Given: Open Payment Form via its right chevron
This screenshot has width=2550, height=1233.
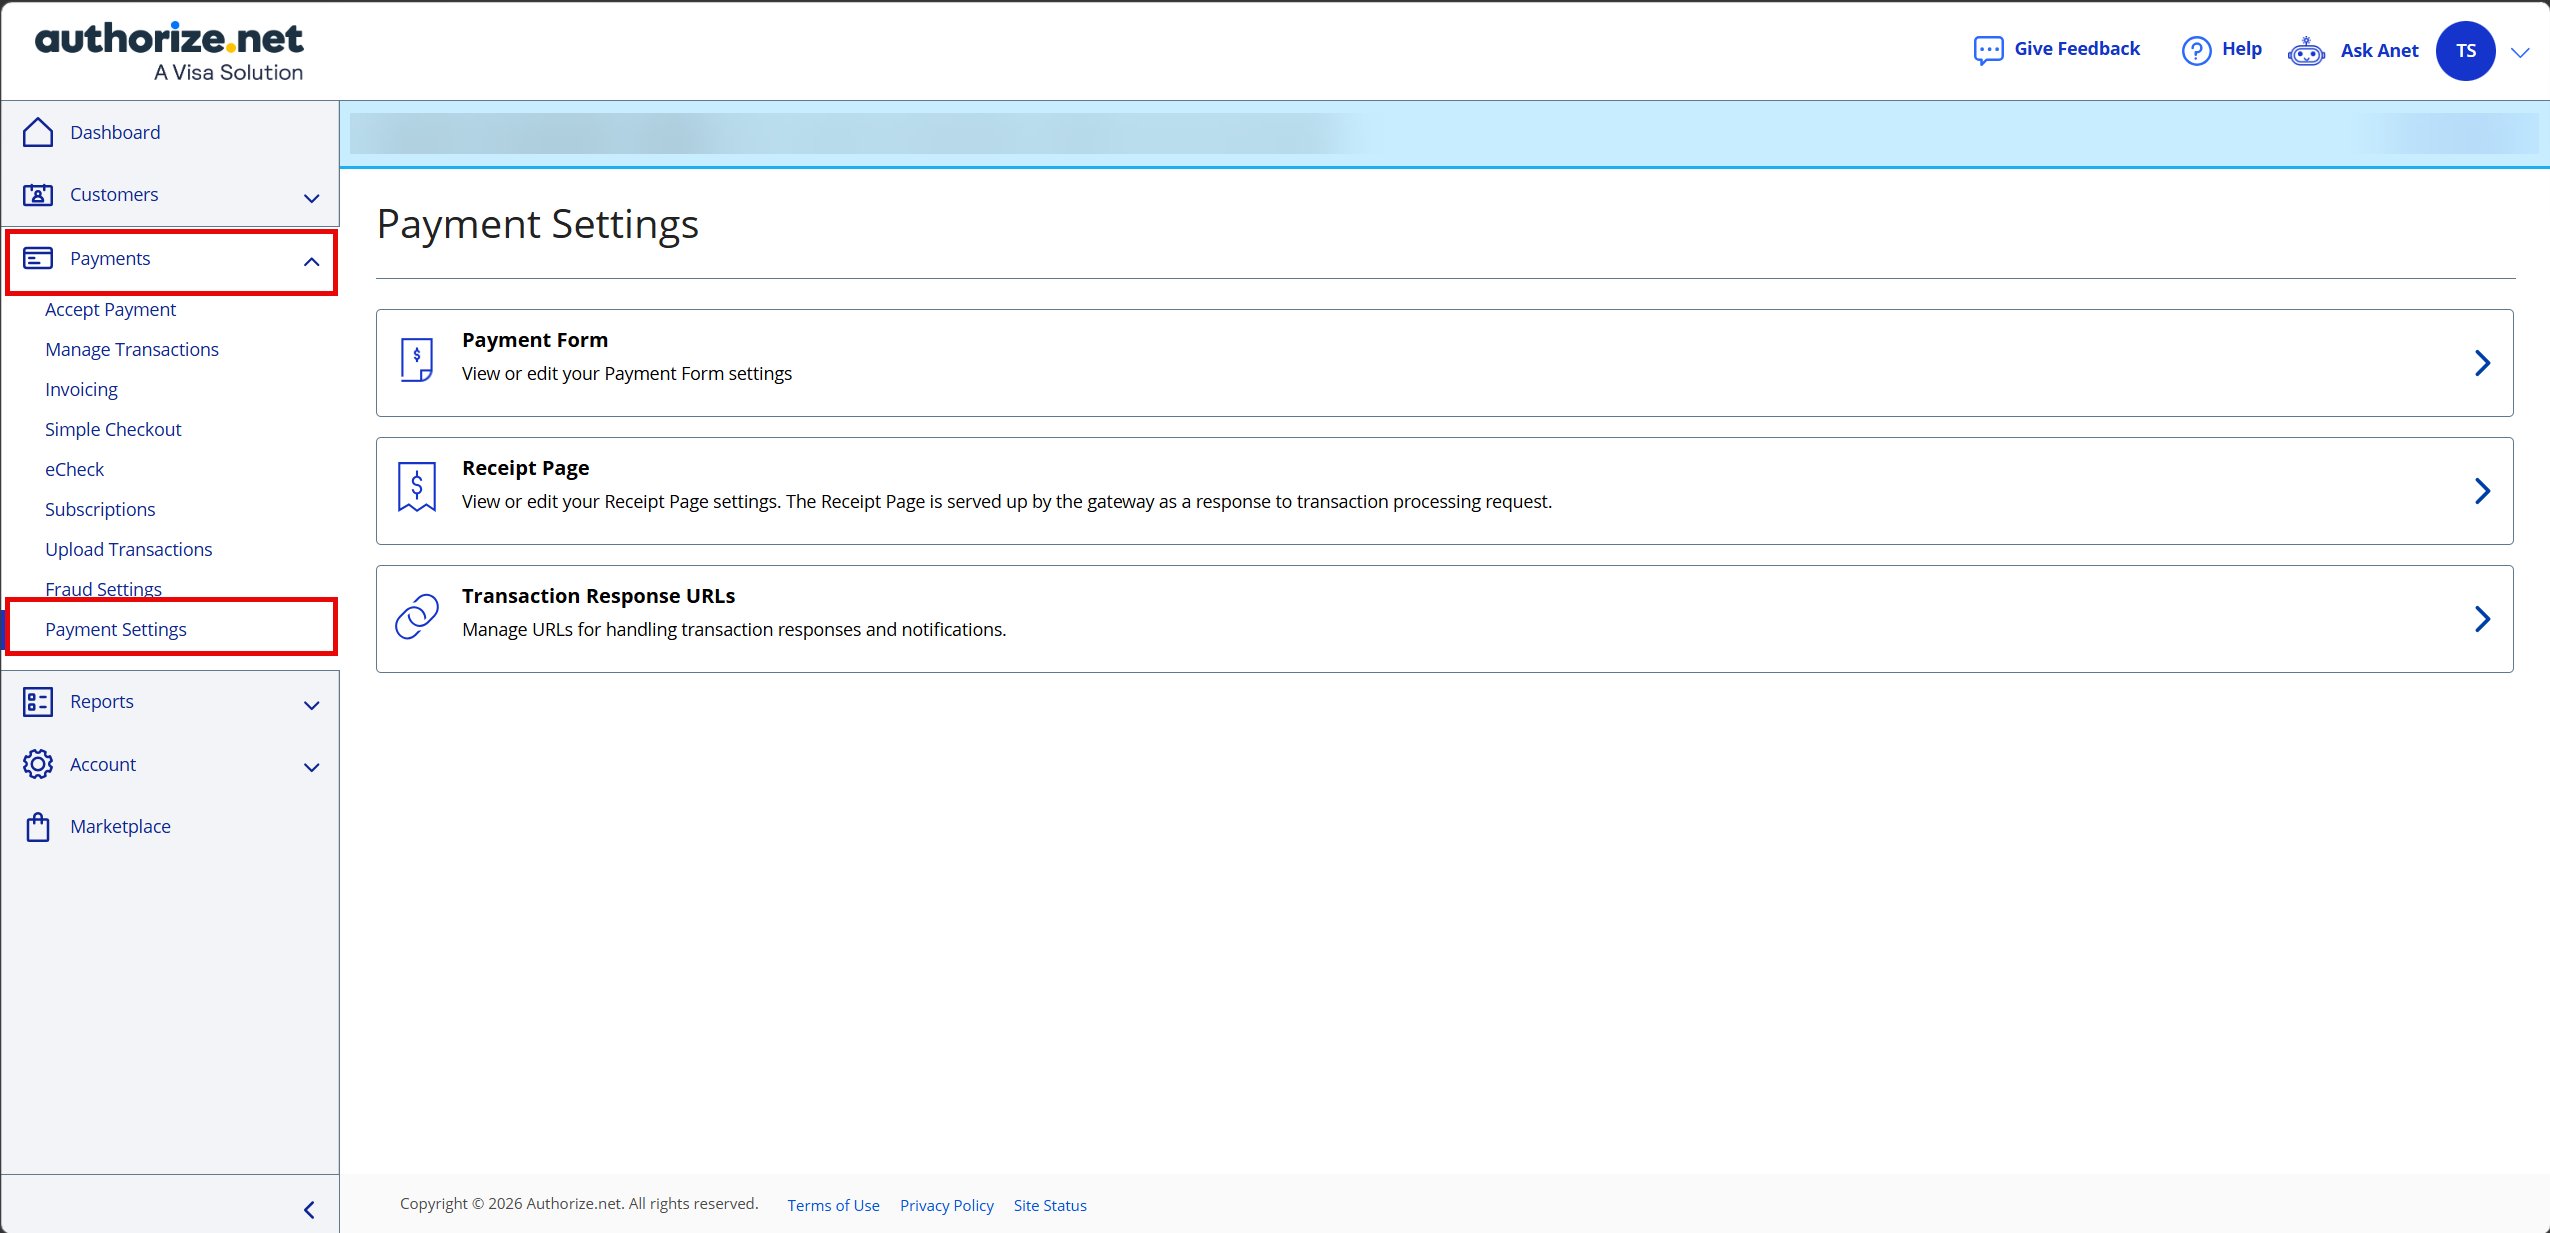Looking at the screenshot, I should pos(2482,363).
